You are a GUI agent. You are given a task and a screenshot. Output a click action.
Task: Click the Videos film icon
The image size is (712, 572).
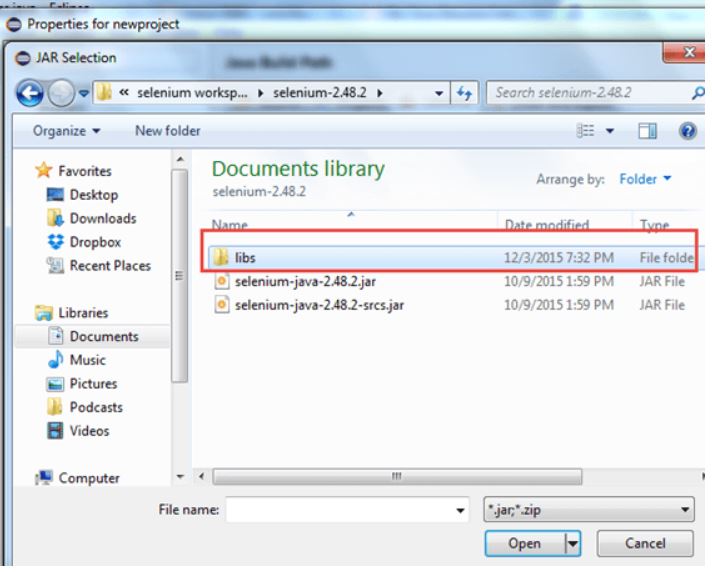(55, 430)
